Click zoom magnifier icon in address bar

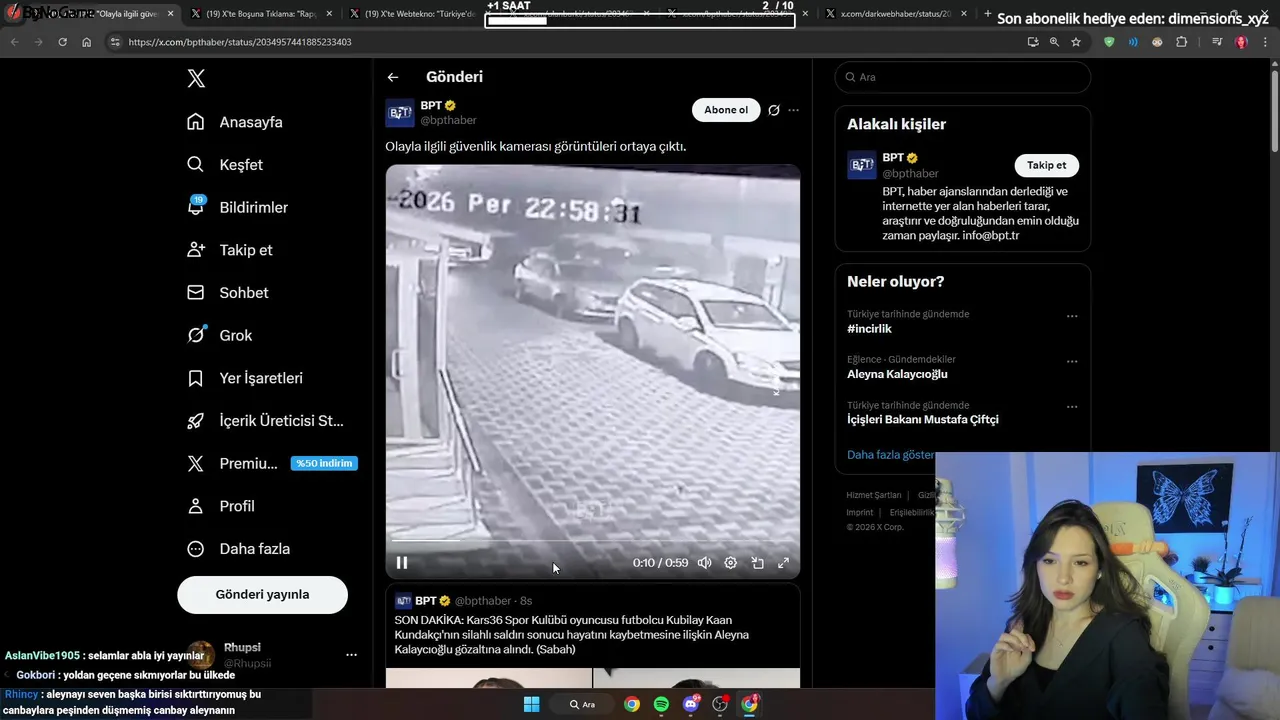(1054, 42)
